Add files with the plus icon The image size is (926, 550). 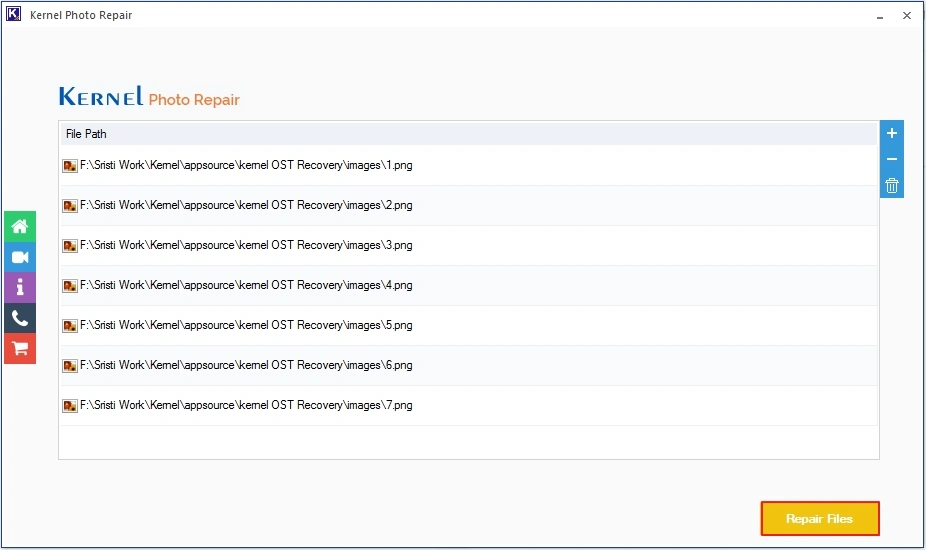point(892,134)
